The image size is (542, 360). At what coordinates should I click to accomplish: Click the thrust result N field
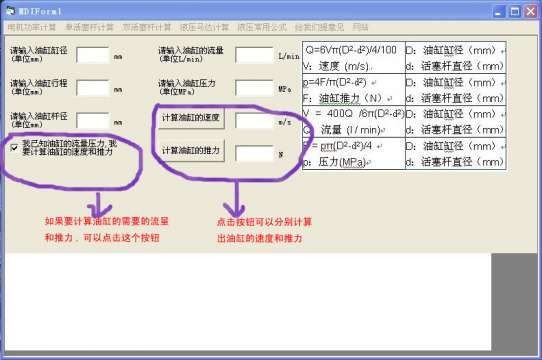tap(254, 154)
